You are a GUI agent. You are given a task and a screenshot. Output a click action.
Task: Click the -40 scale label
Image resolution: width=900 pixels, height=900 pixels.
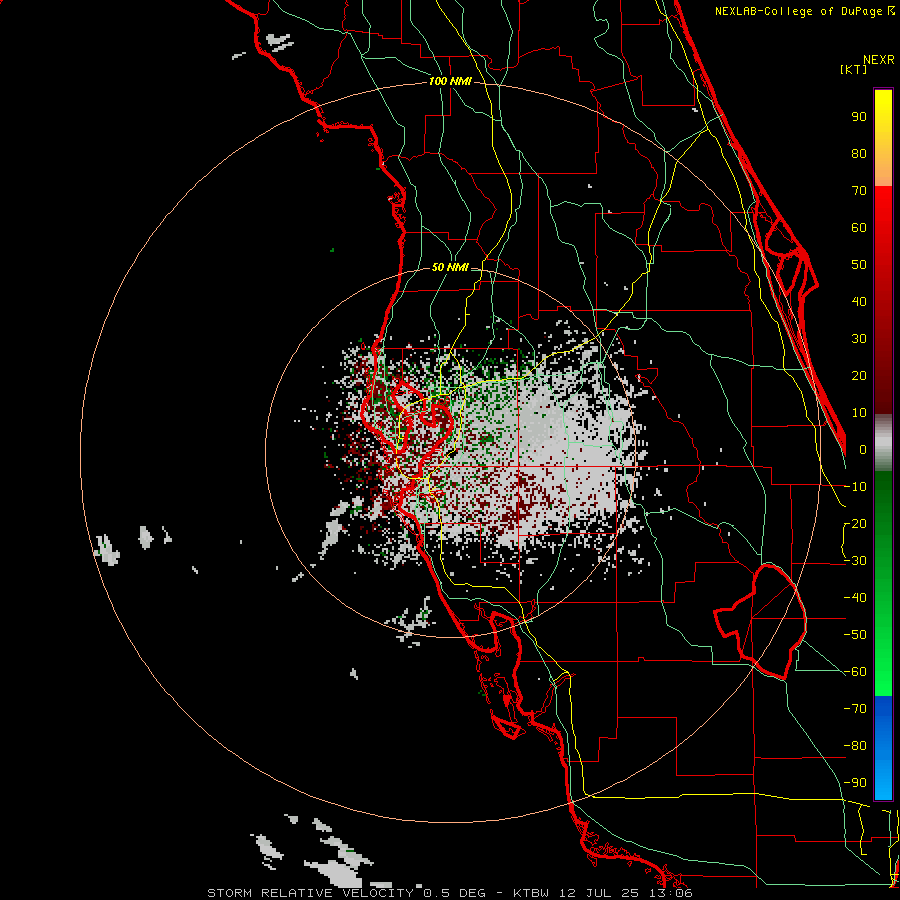pos(855,598)
